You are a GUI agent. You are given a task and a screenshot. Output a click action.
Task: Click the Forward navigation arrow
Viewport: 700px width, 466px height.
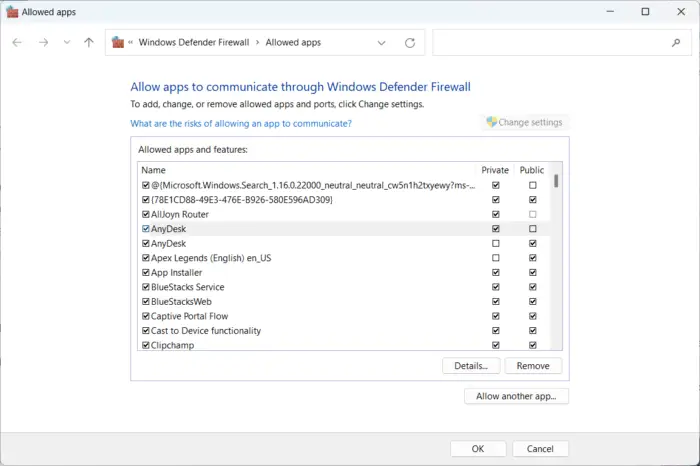[43, 43]
